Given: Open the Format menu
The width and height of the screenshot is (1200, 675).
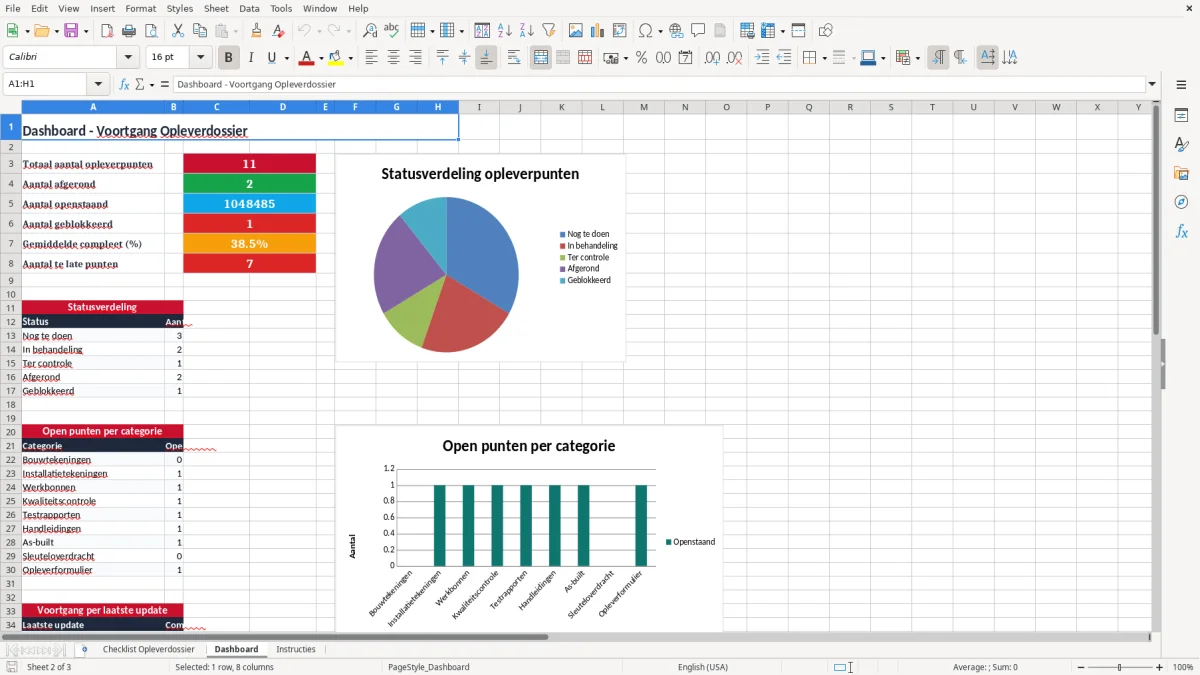Looking at the screenshot, I should tap(140, 8).
